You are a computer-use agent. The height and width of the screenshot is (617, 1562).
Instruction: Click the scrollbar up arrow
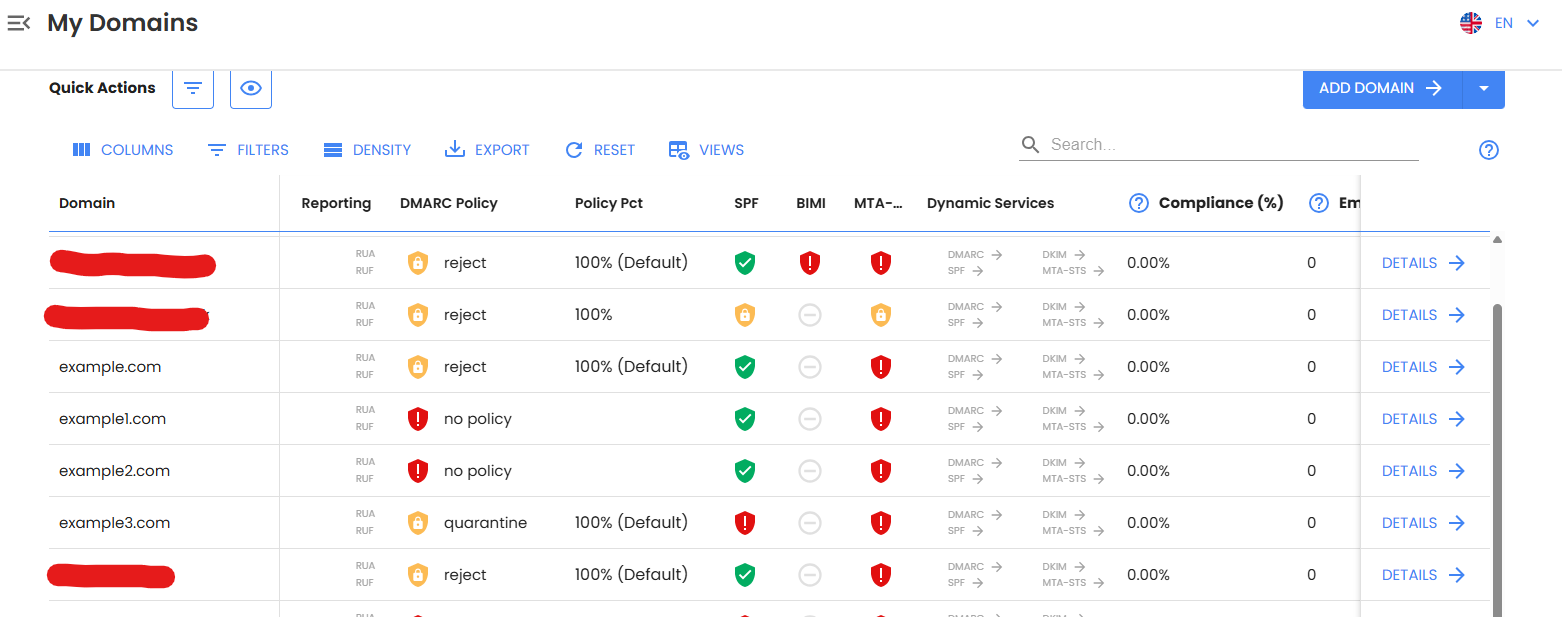coord(1497,240)
